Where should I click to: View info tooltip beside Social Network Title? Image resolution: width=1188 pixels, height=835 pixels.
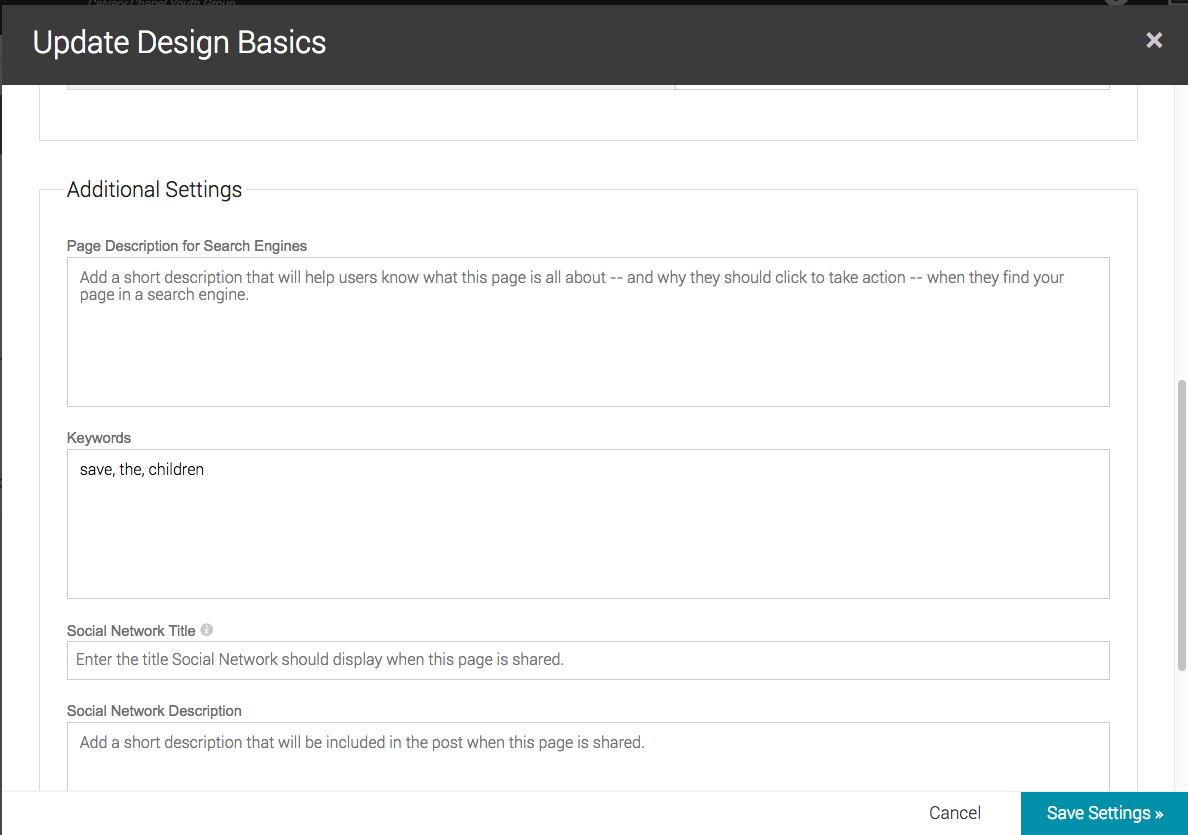click(206, 629)
